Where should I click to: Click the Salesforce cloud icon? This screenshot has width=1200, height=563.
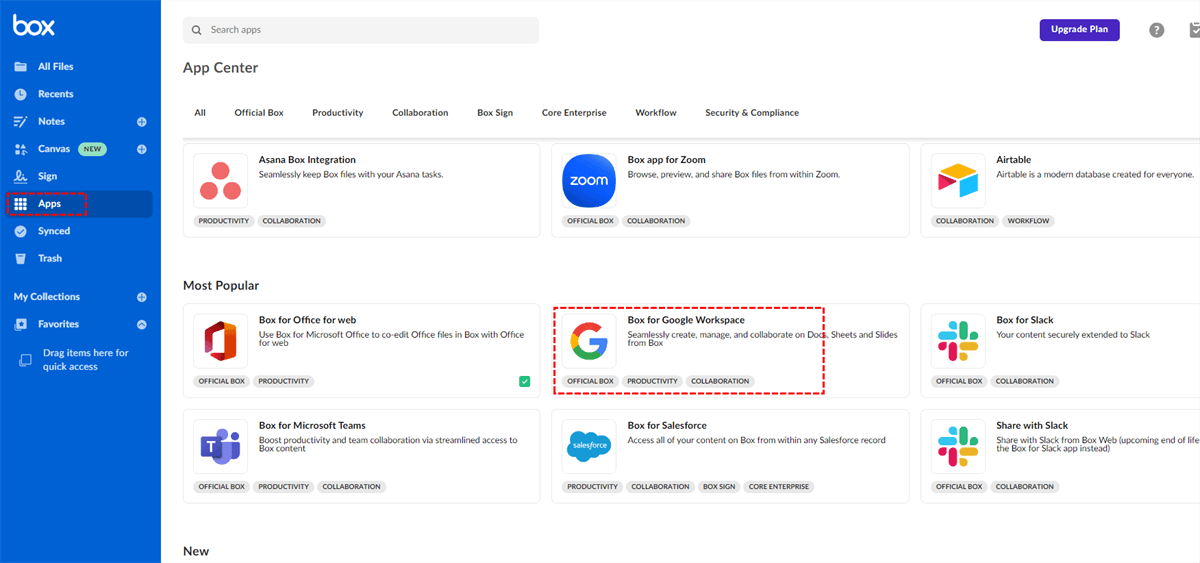589,446
